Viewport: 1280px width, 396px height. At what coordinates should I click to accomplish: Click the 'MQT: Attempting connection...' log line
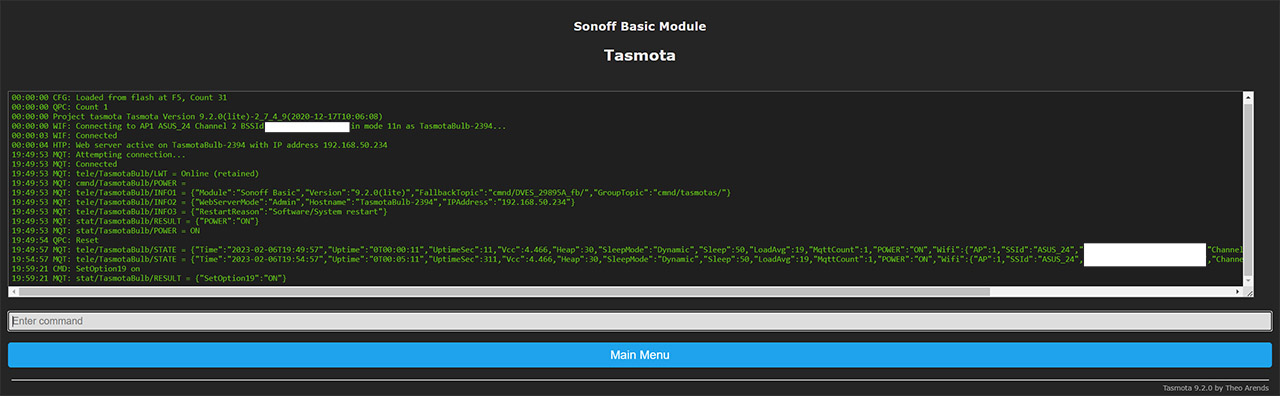click(98, 155)
